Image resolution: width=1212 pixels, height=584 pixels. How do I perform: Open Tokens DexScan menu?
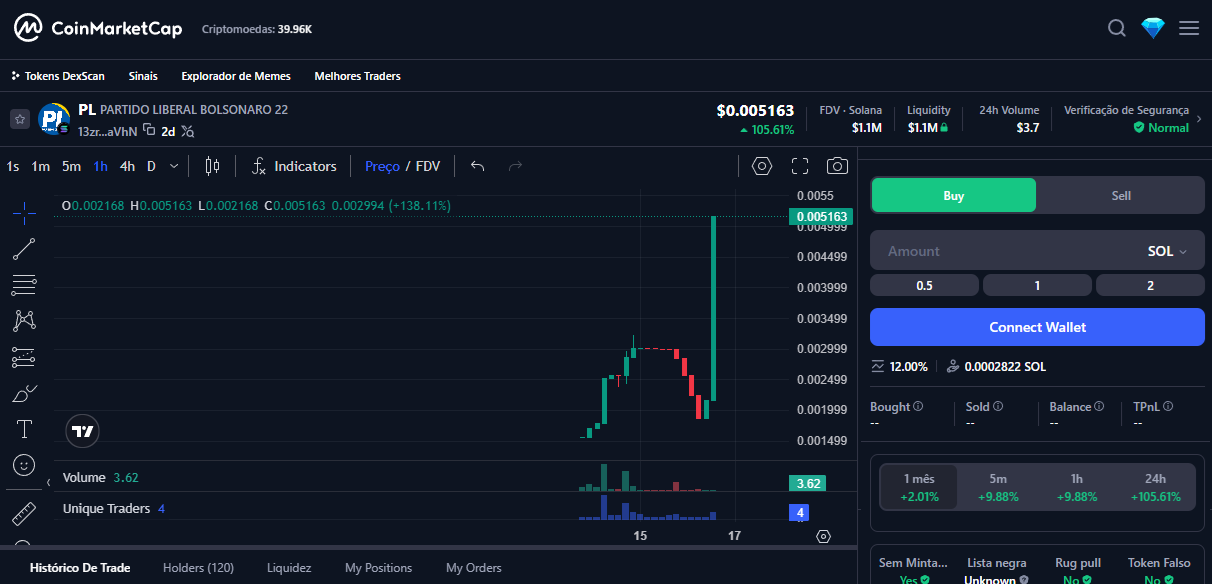[x=58, y=76]
